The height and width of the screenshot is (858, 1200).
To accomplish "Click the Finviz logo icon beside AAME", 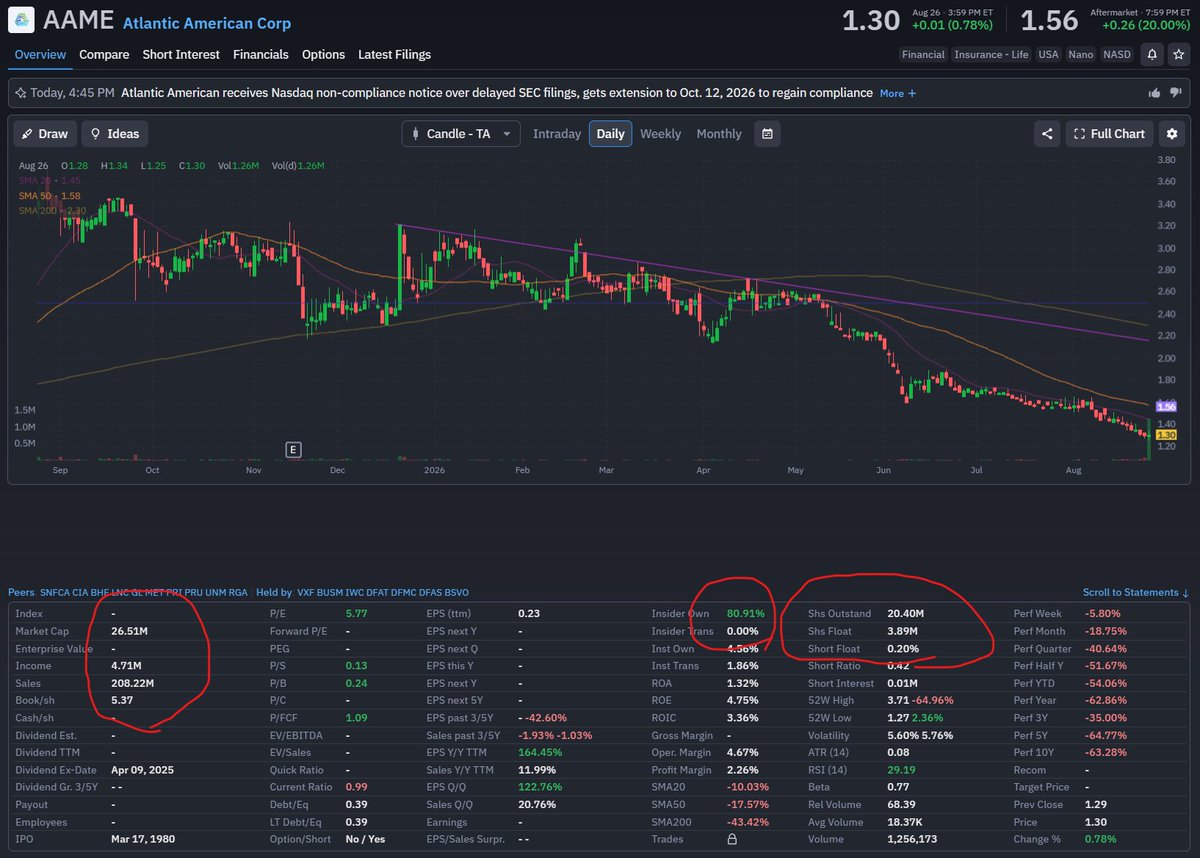I will 21,20.
